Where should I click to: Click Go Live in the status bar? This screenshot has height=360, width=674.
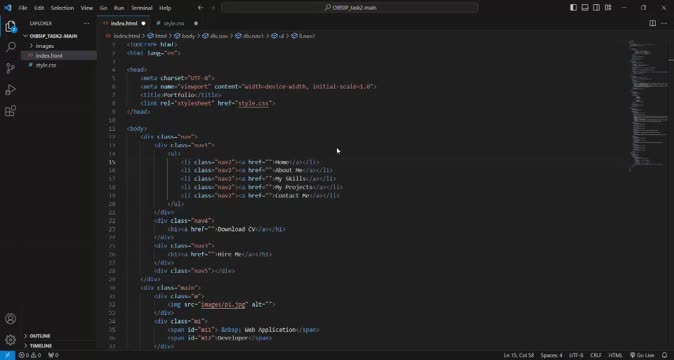(x=642, y=355)
